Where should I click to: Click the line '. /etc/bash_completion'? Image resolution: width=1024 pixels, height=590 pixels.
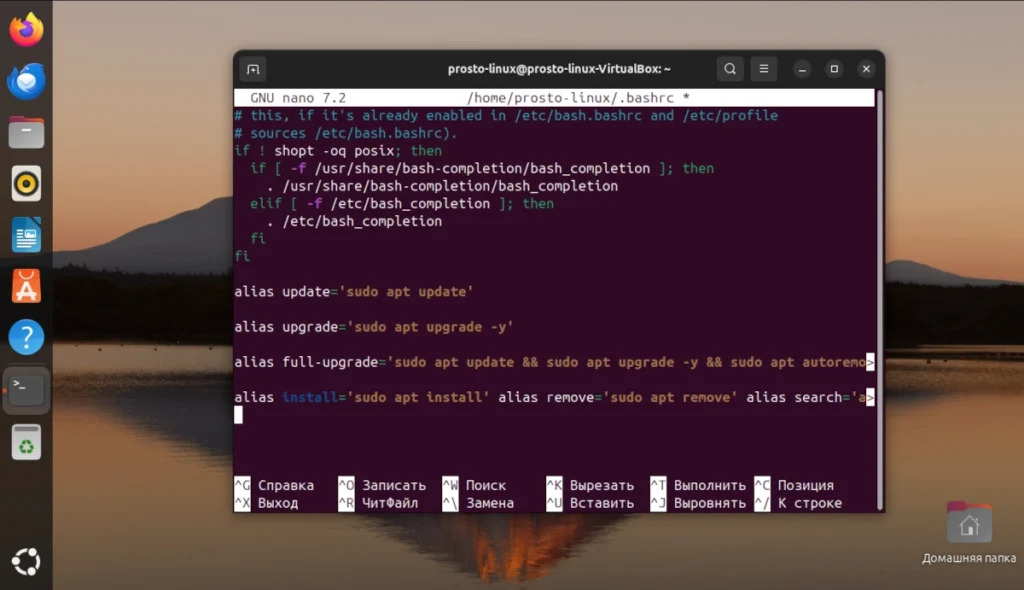pyautogui.click(x=354, y=221)
